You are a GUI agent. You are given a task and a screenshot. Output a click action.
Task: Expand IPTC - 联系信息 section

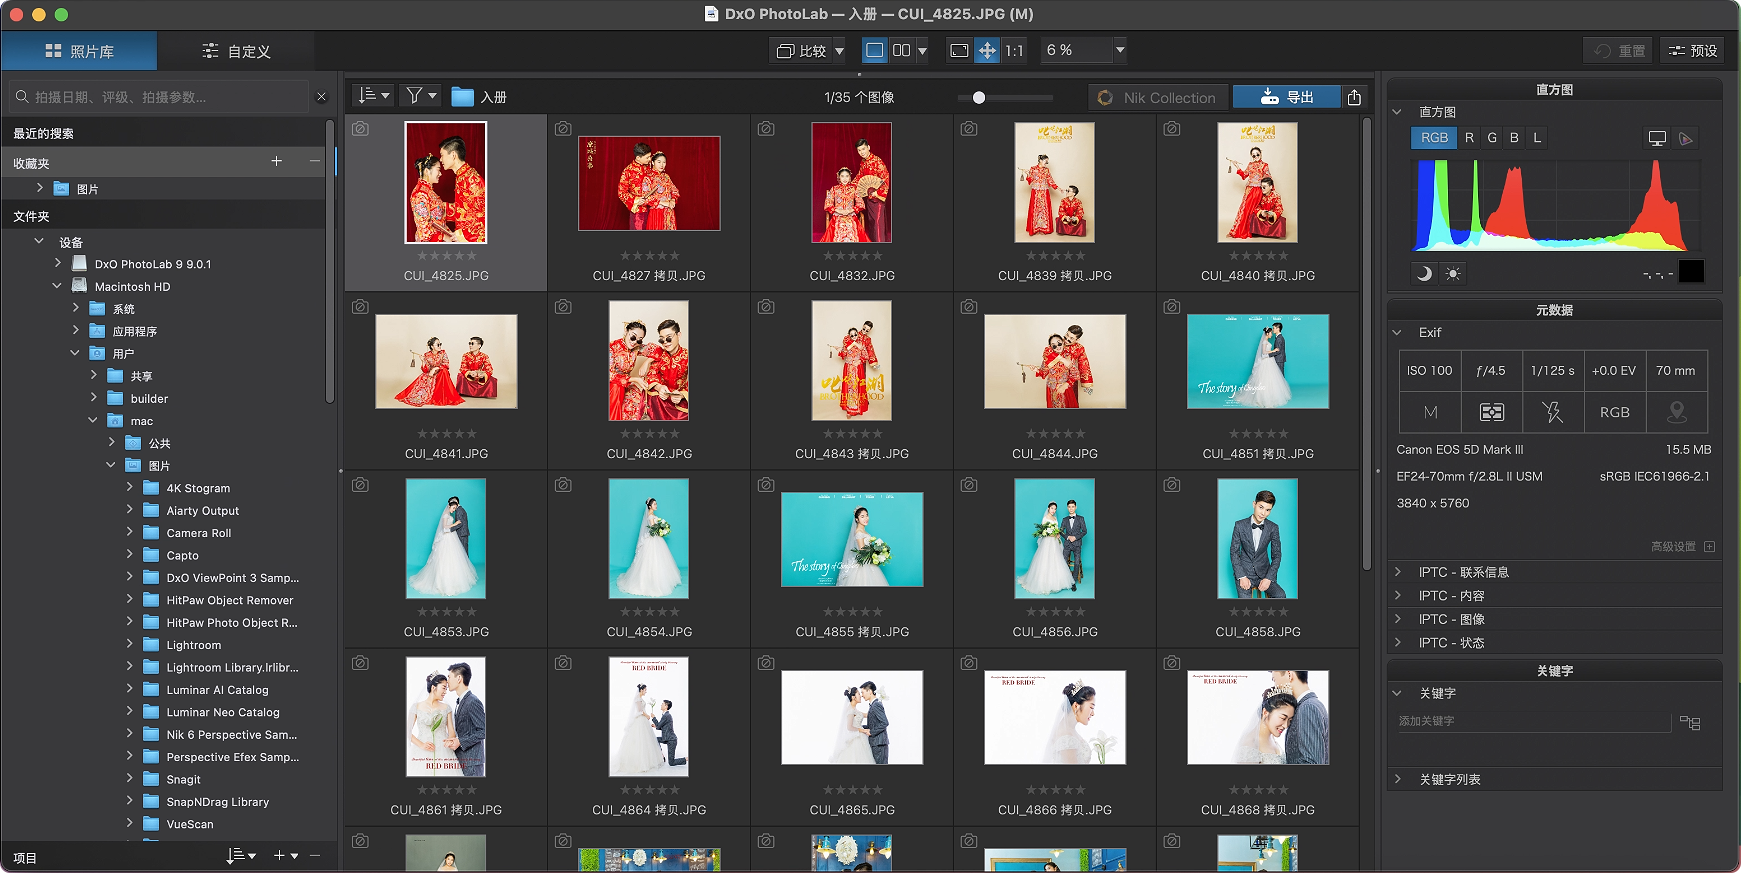tap(1397, 572)
